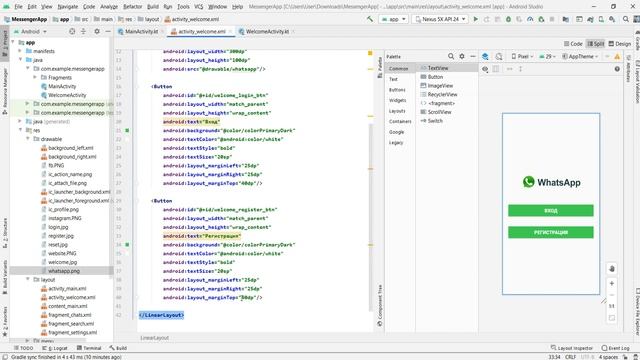This screenshot has height=360, width=640.
Task: Click the green Вход button in preview
Action: [551, 211]
